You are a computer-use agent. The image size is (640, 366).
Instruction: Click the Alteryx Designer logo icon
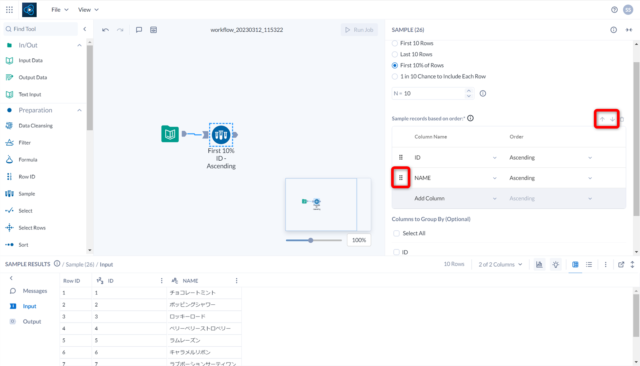pyautogui.click(x=29, y=9)
